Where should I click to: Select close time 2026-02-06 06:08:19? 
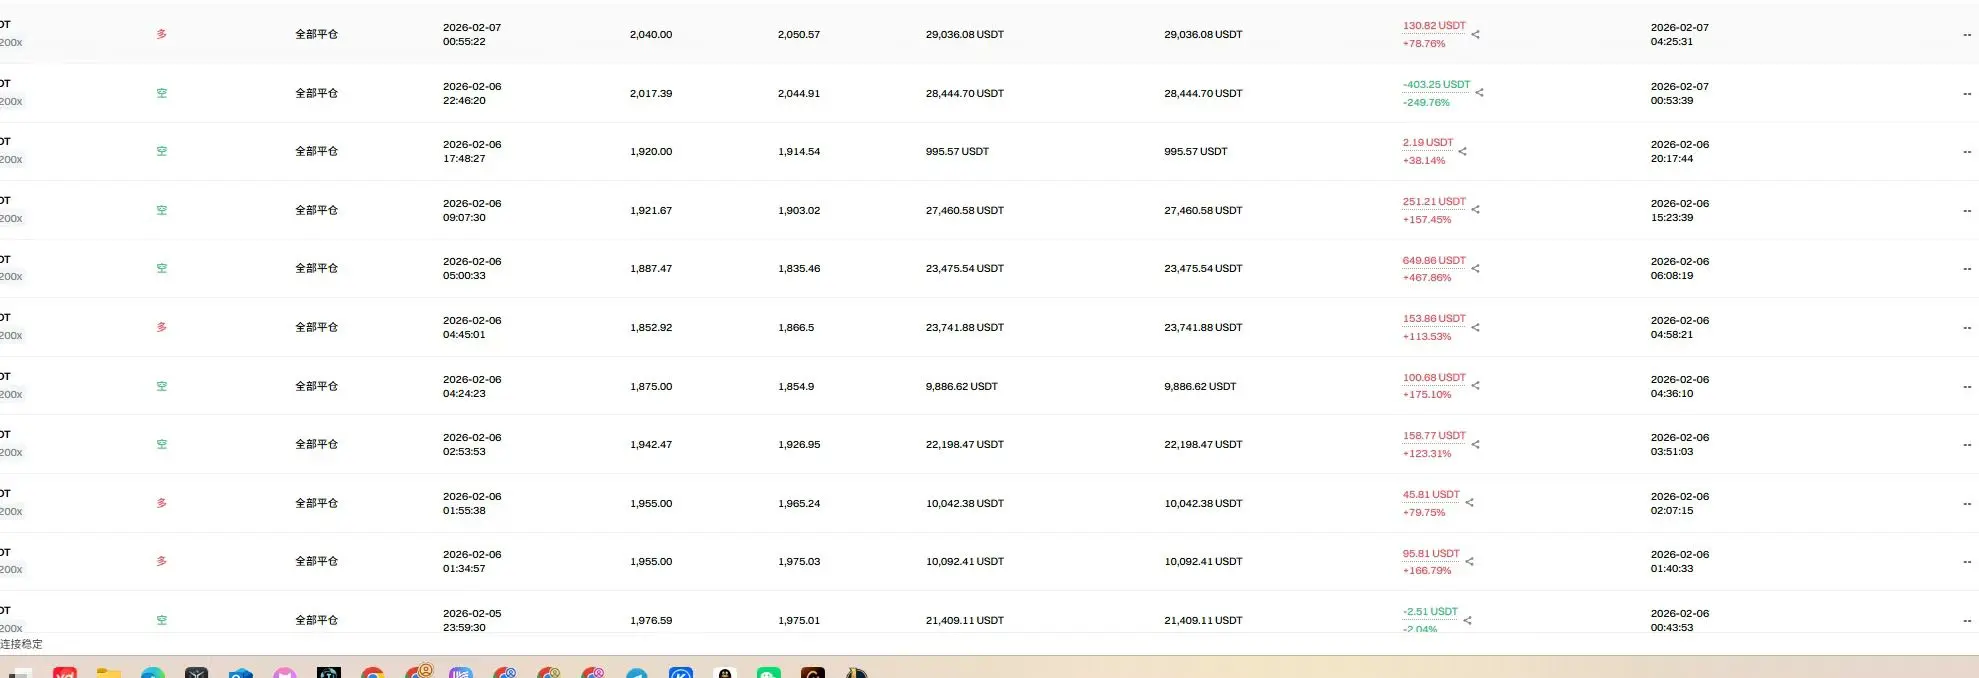click(x=1680, y=269)
